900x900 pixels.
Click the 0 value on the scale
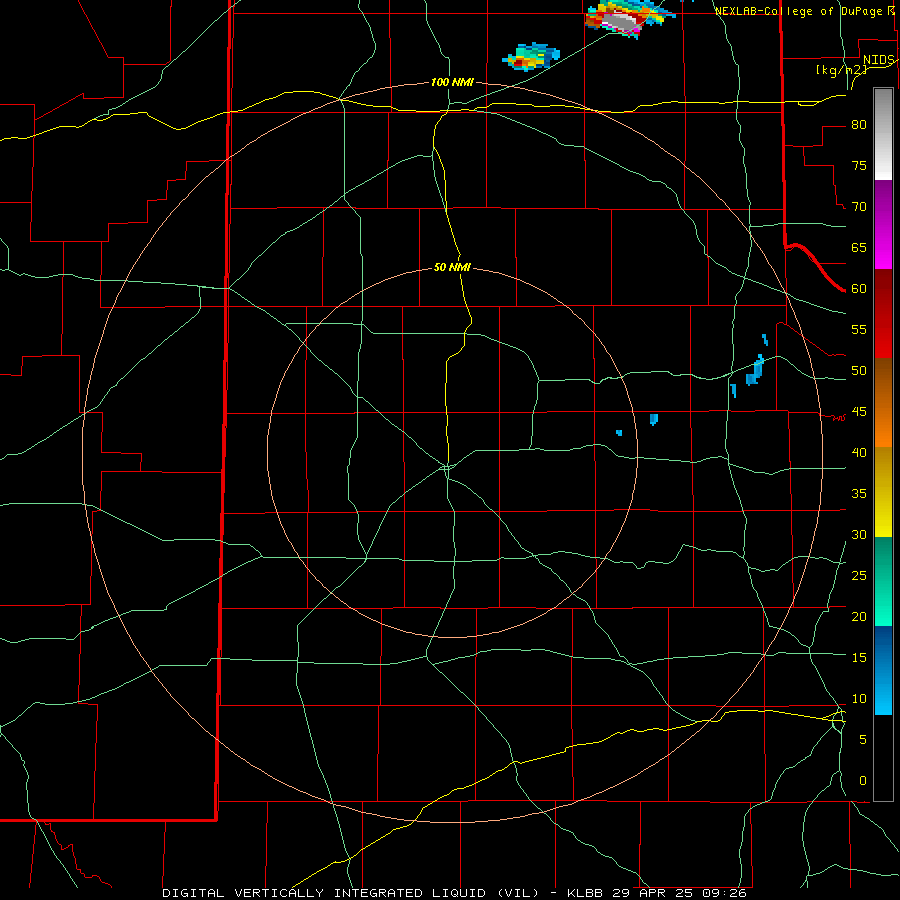[862, 781]
